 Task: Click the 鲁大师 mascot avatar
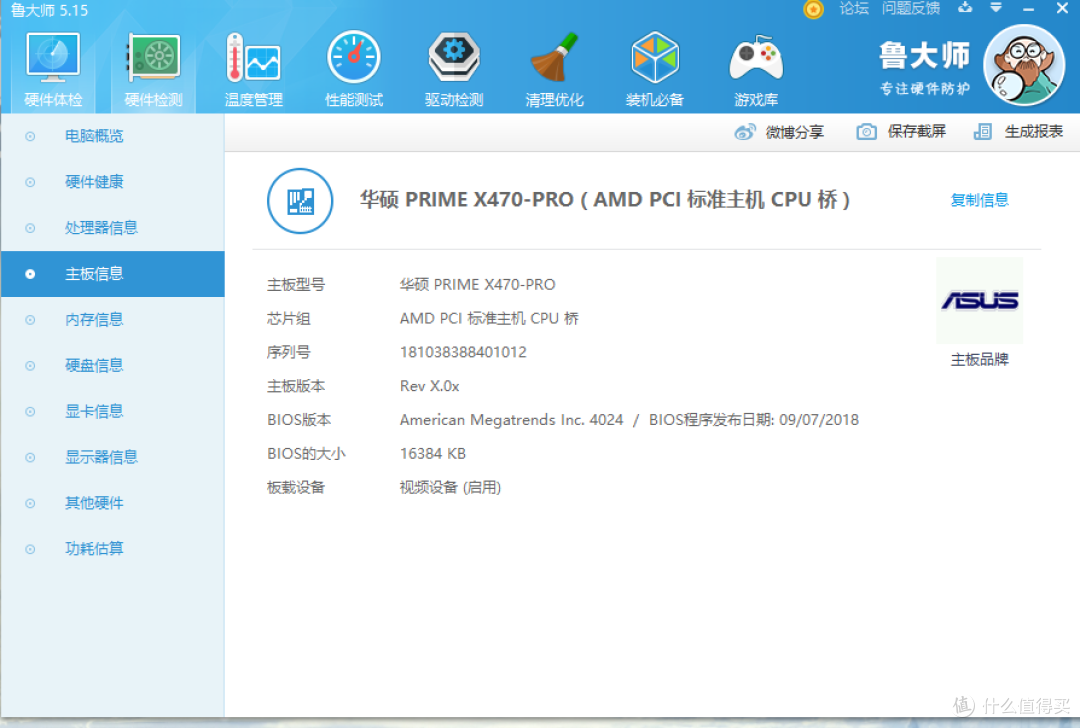click(1024, 65)
